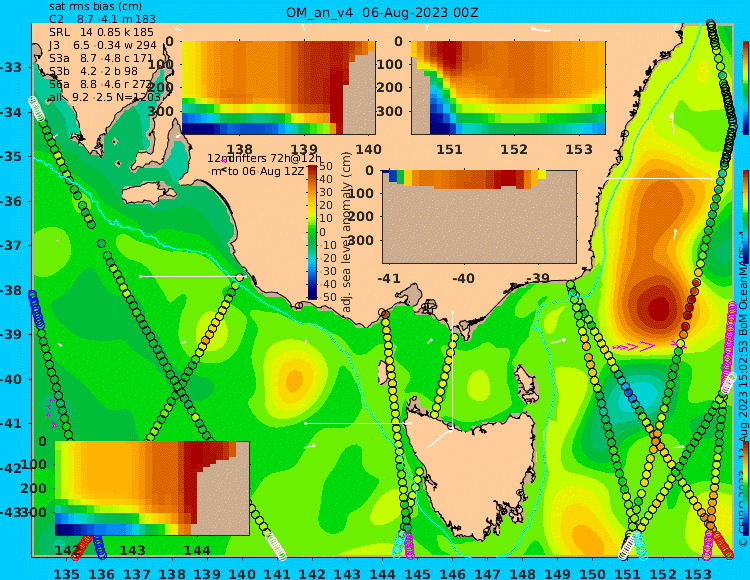
Task: Select the 'adj. sea level anomaly (cm)' label
Action: pos(346,232)
